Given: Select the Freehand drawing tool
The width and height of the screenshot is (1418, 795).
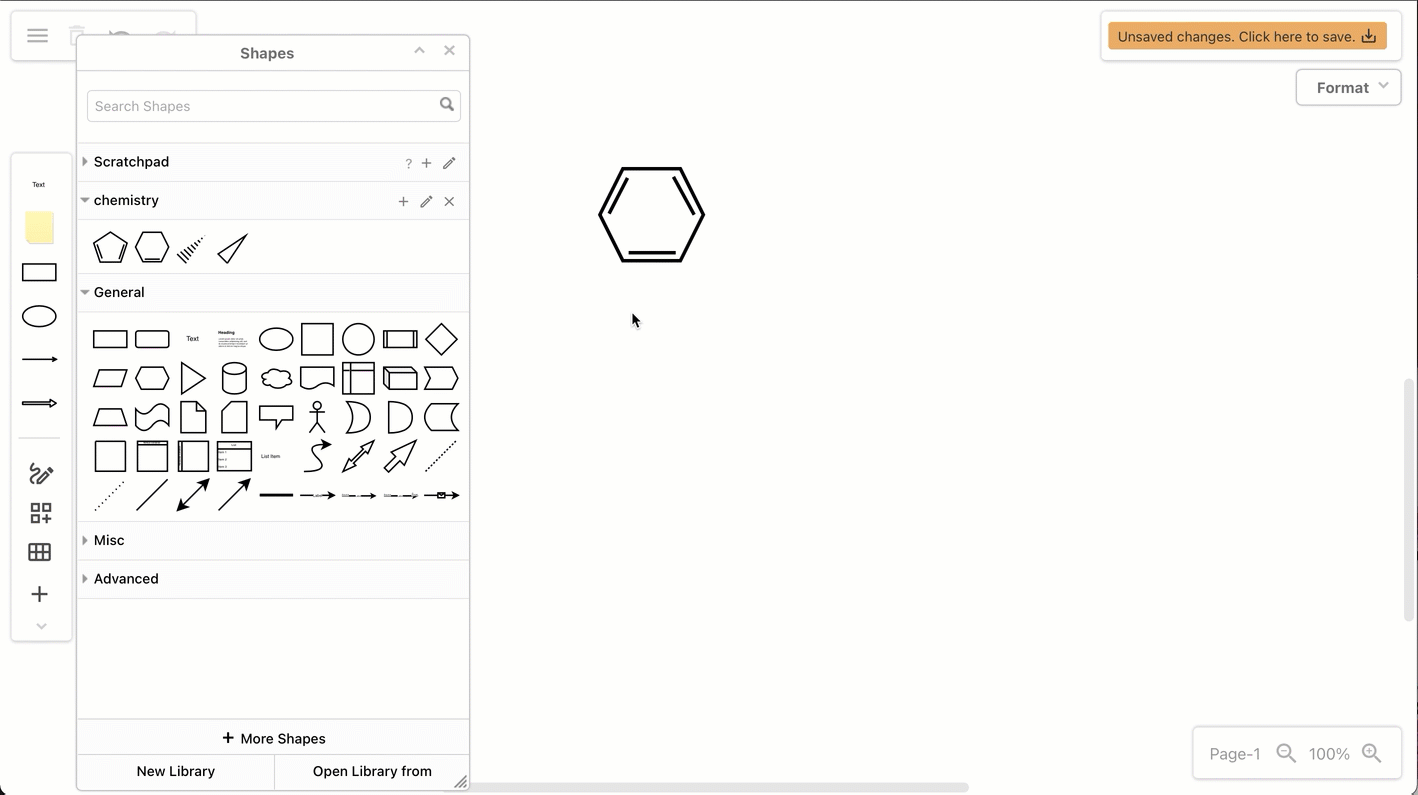Looking at the screenshot, I should [40, 473].
